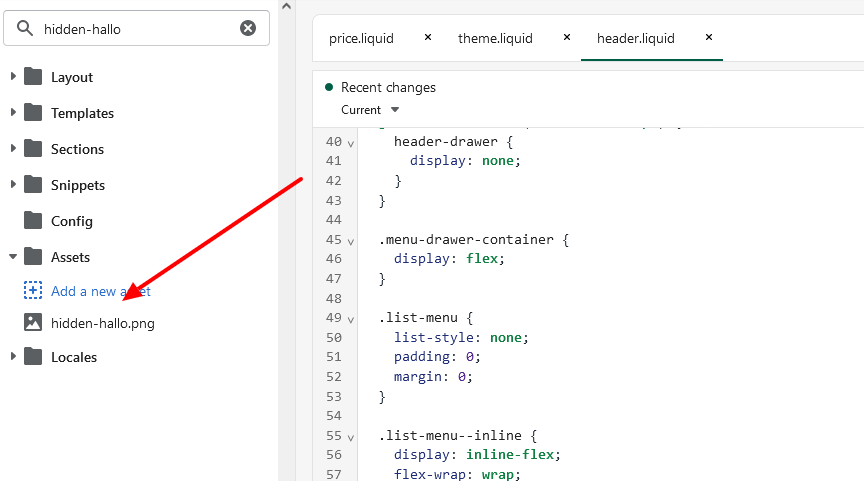Focus the file search input
Viewport: 864px width, 481px height.
(137, 28)
